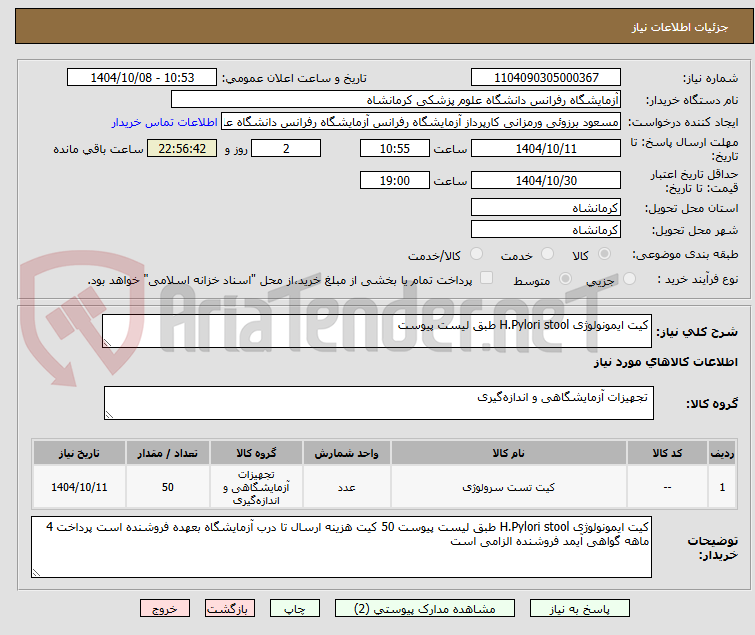Click the table cell 'تجهیزات آزمایشگاهی و اندازه‌گیری'
Screen dimensions: 755x635
tap(256, 487)
